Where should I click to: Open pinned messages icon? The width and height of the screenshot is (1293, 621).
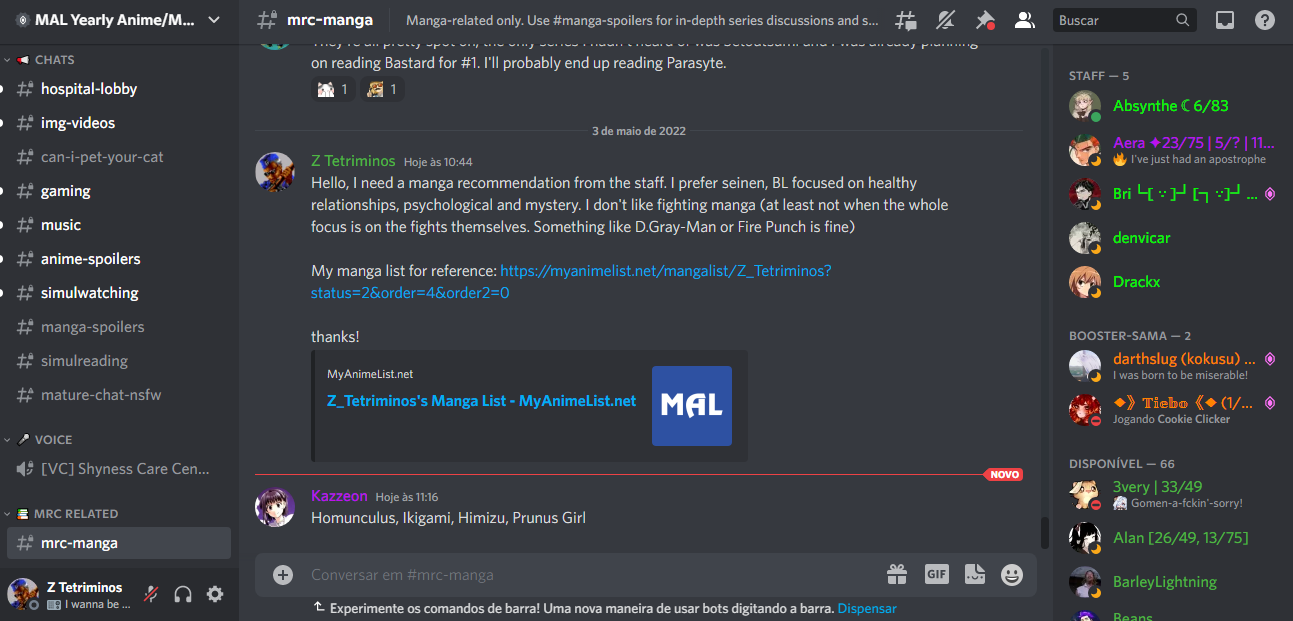[985, 20]
